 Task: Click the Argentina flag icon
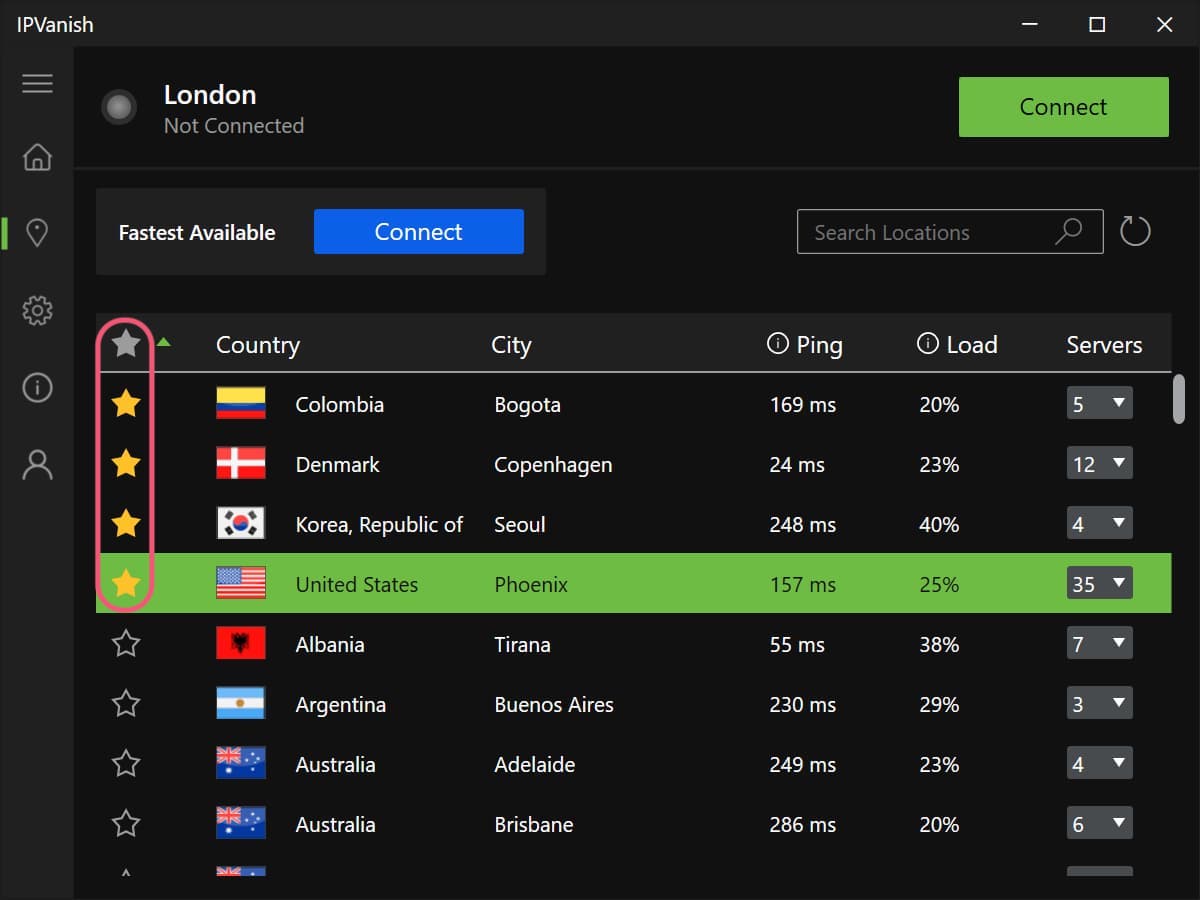coord(241,704)
